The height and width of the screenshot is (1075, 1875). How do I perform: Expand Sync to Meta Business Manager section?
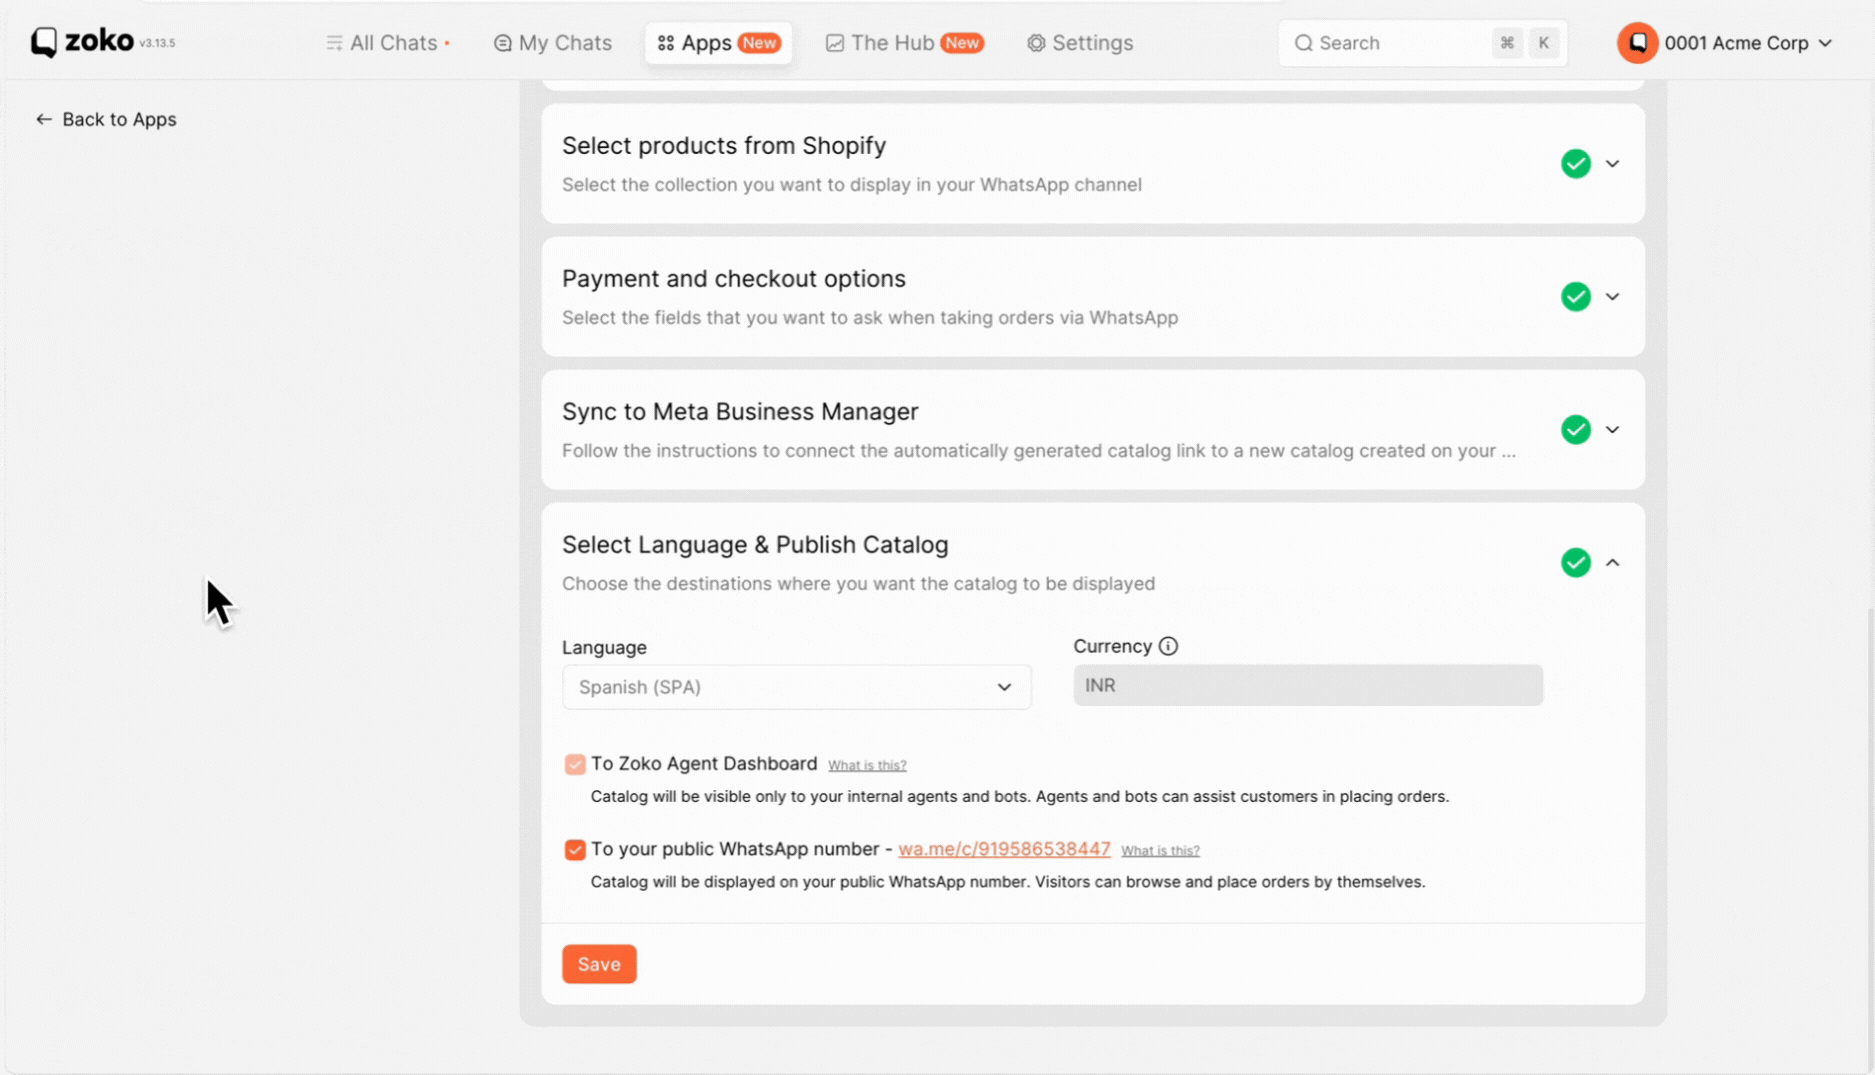(1612, 429)
